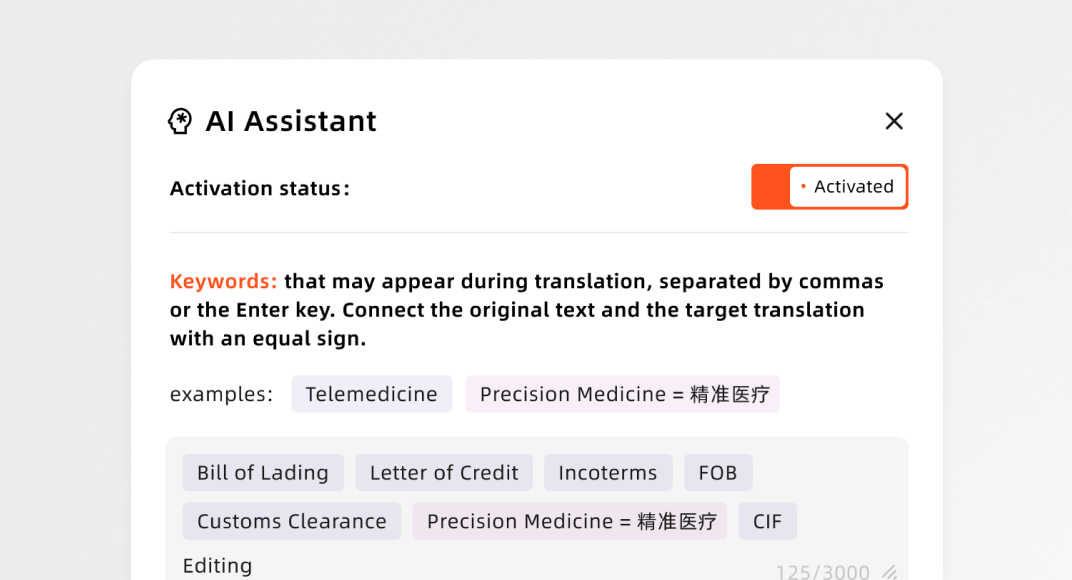
Task: Toggle the Activated status switch
Action: click(829, 187)
